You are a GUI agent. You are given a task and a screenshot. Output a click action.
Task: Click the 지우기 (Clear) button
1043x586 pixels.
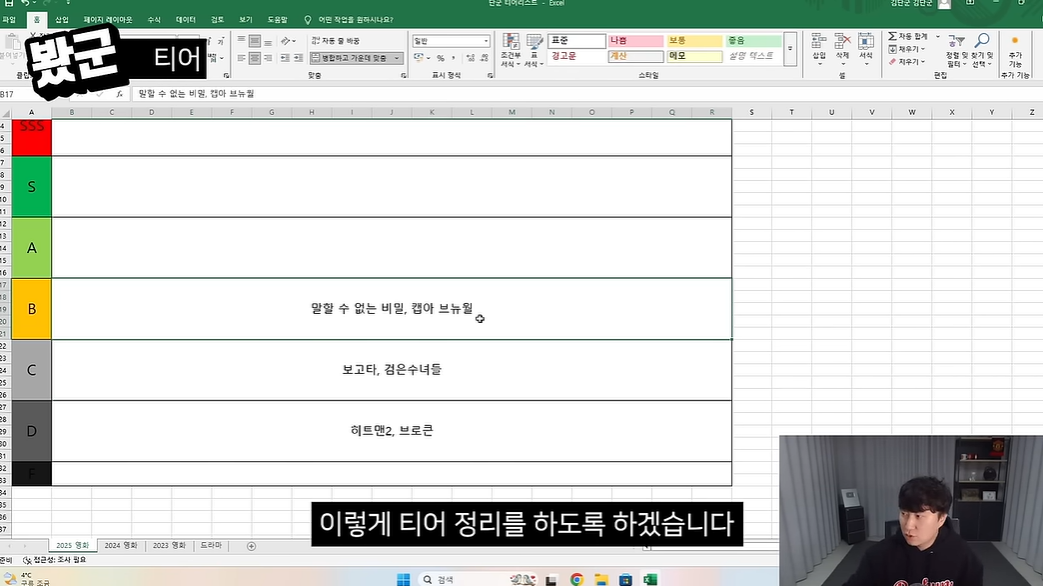[x=908, y=62]
